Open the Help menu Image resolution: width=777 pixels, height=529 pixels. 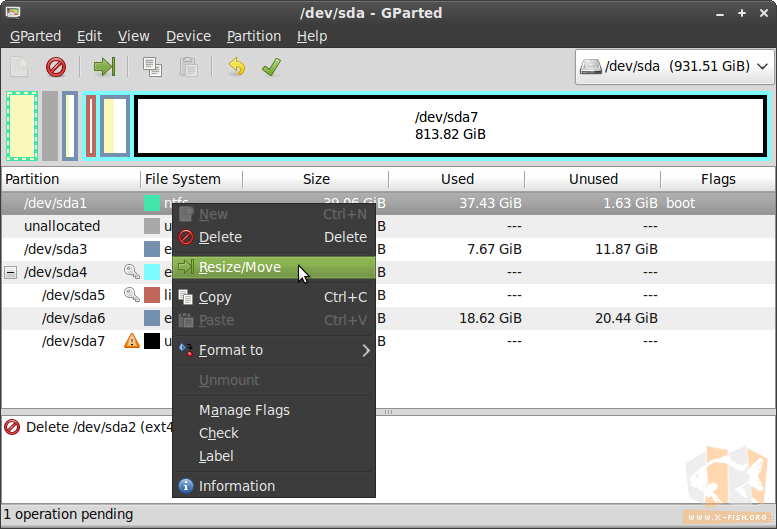tap(312, 36)
